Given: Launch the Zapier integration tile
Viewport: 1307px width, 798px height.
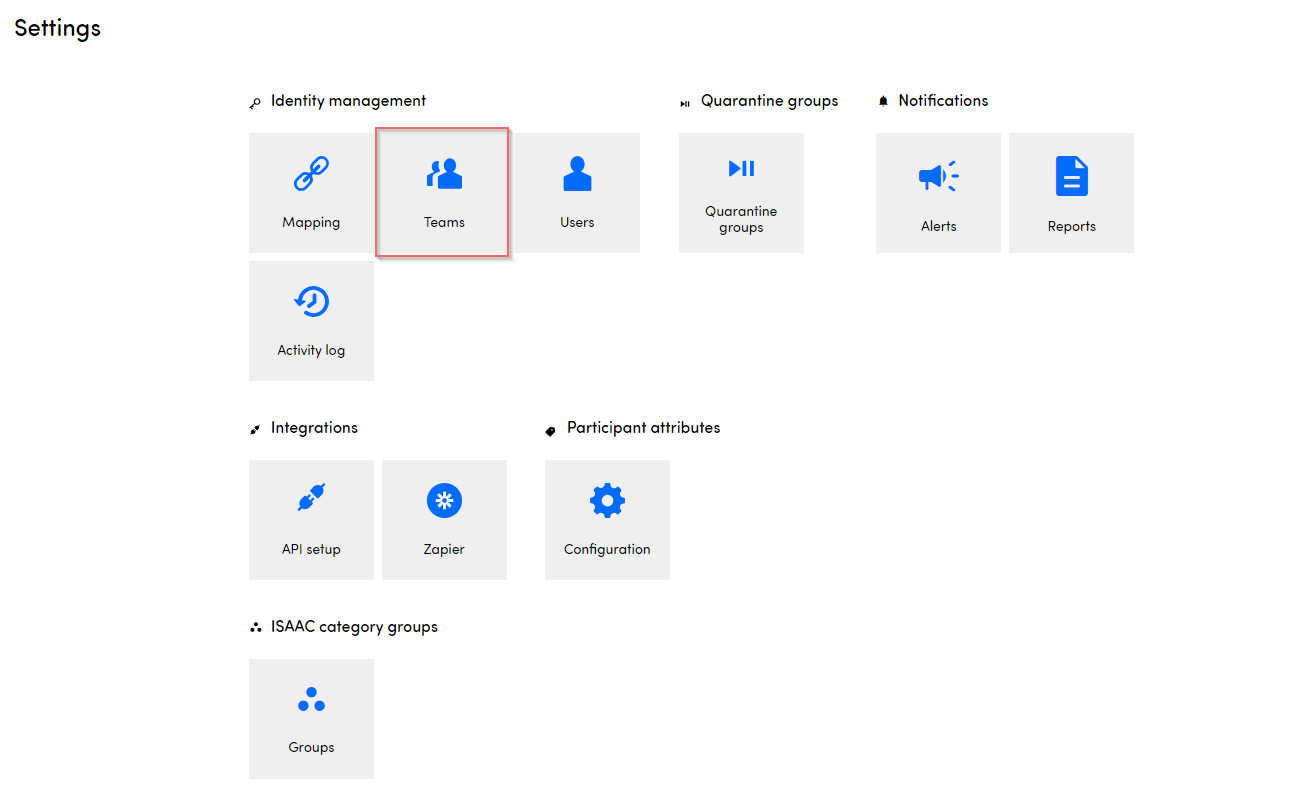Looking at the screenshot, I should (x=444, y=519).
